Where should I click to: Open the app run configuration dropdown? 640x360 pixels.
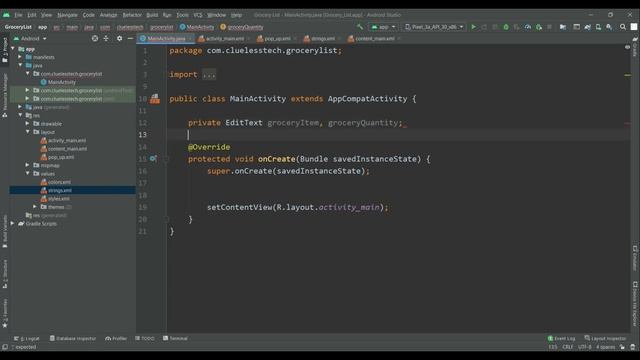coord(383,27)
